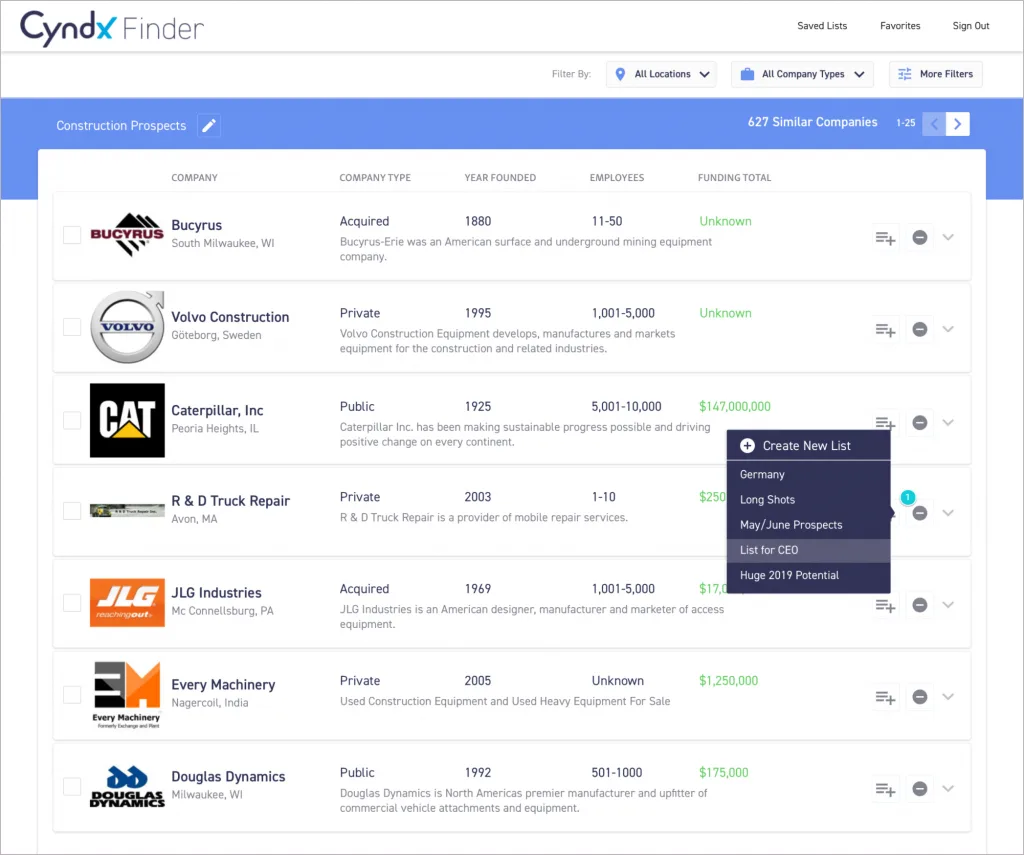Check the Volvo Construction row checkbox
This screenshot has width=1024, height=855.
click(72, 327)
